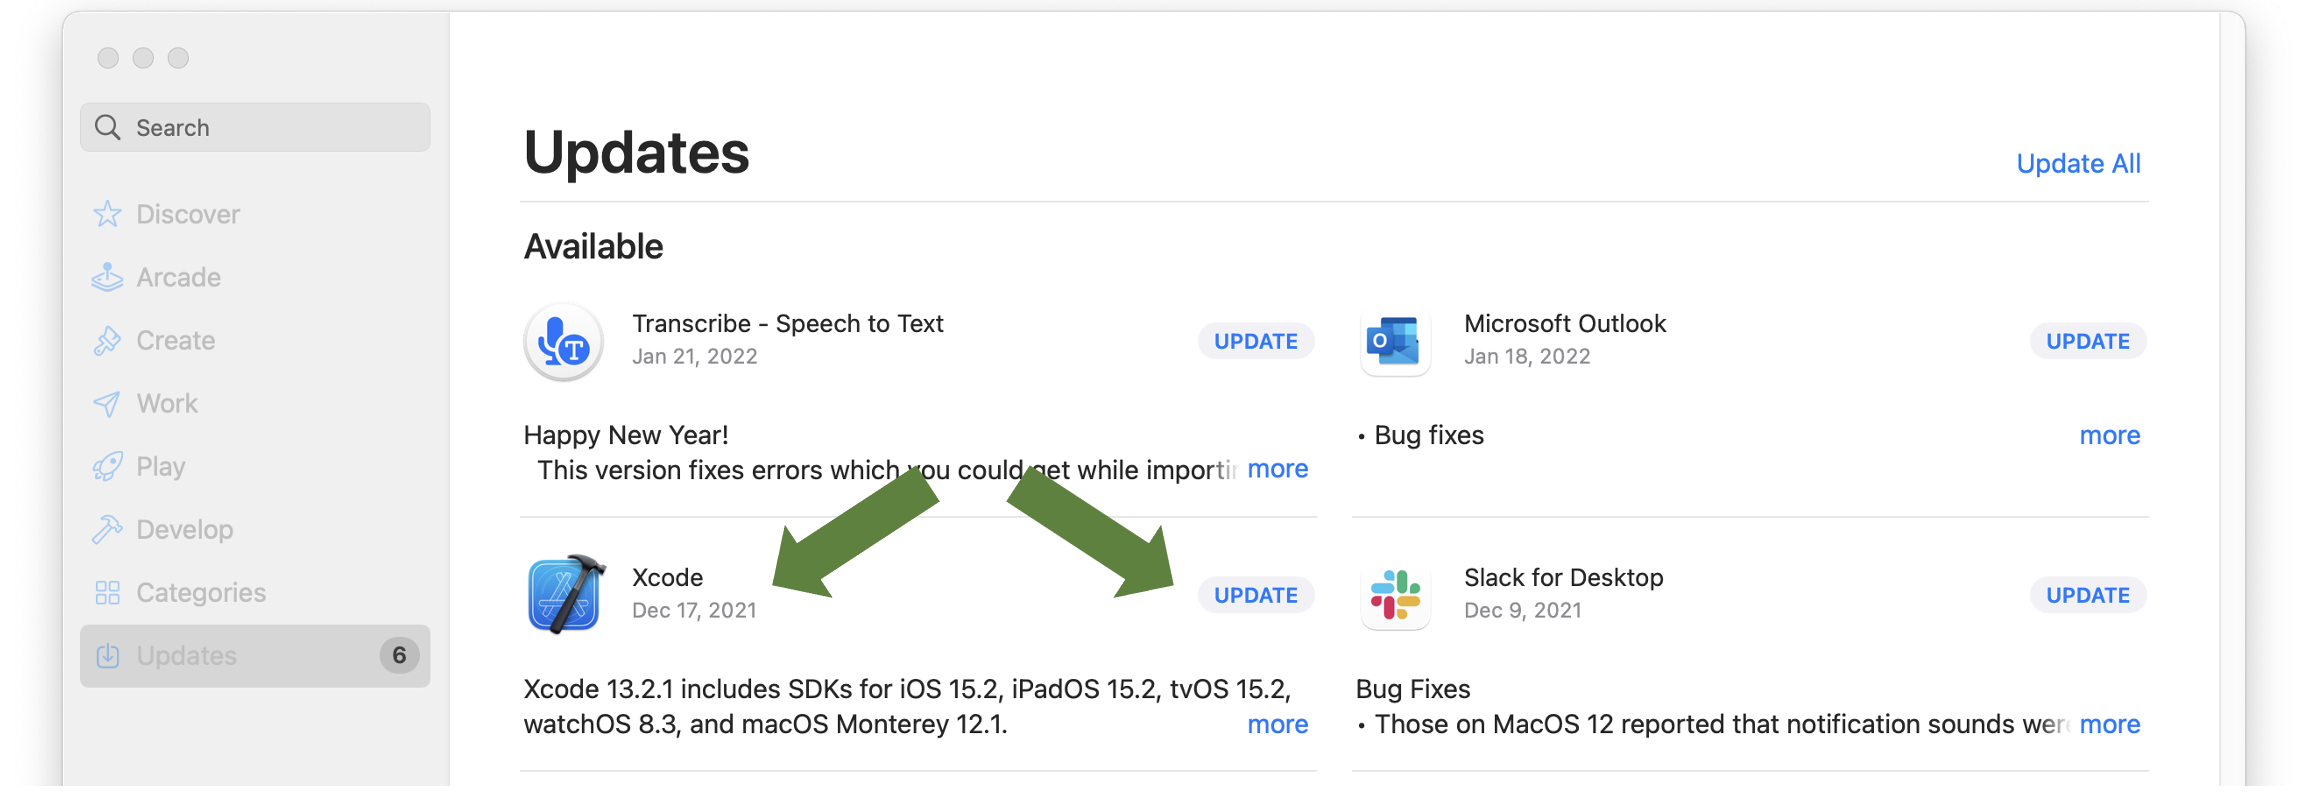Show more of Microsoft Outlook notes

(x=2109, y=435)
